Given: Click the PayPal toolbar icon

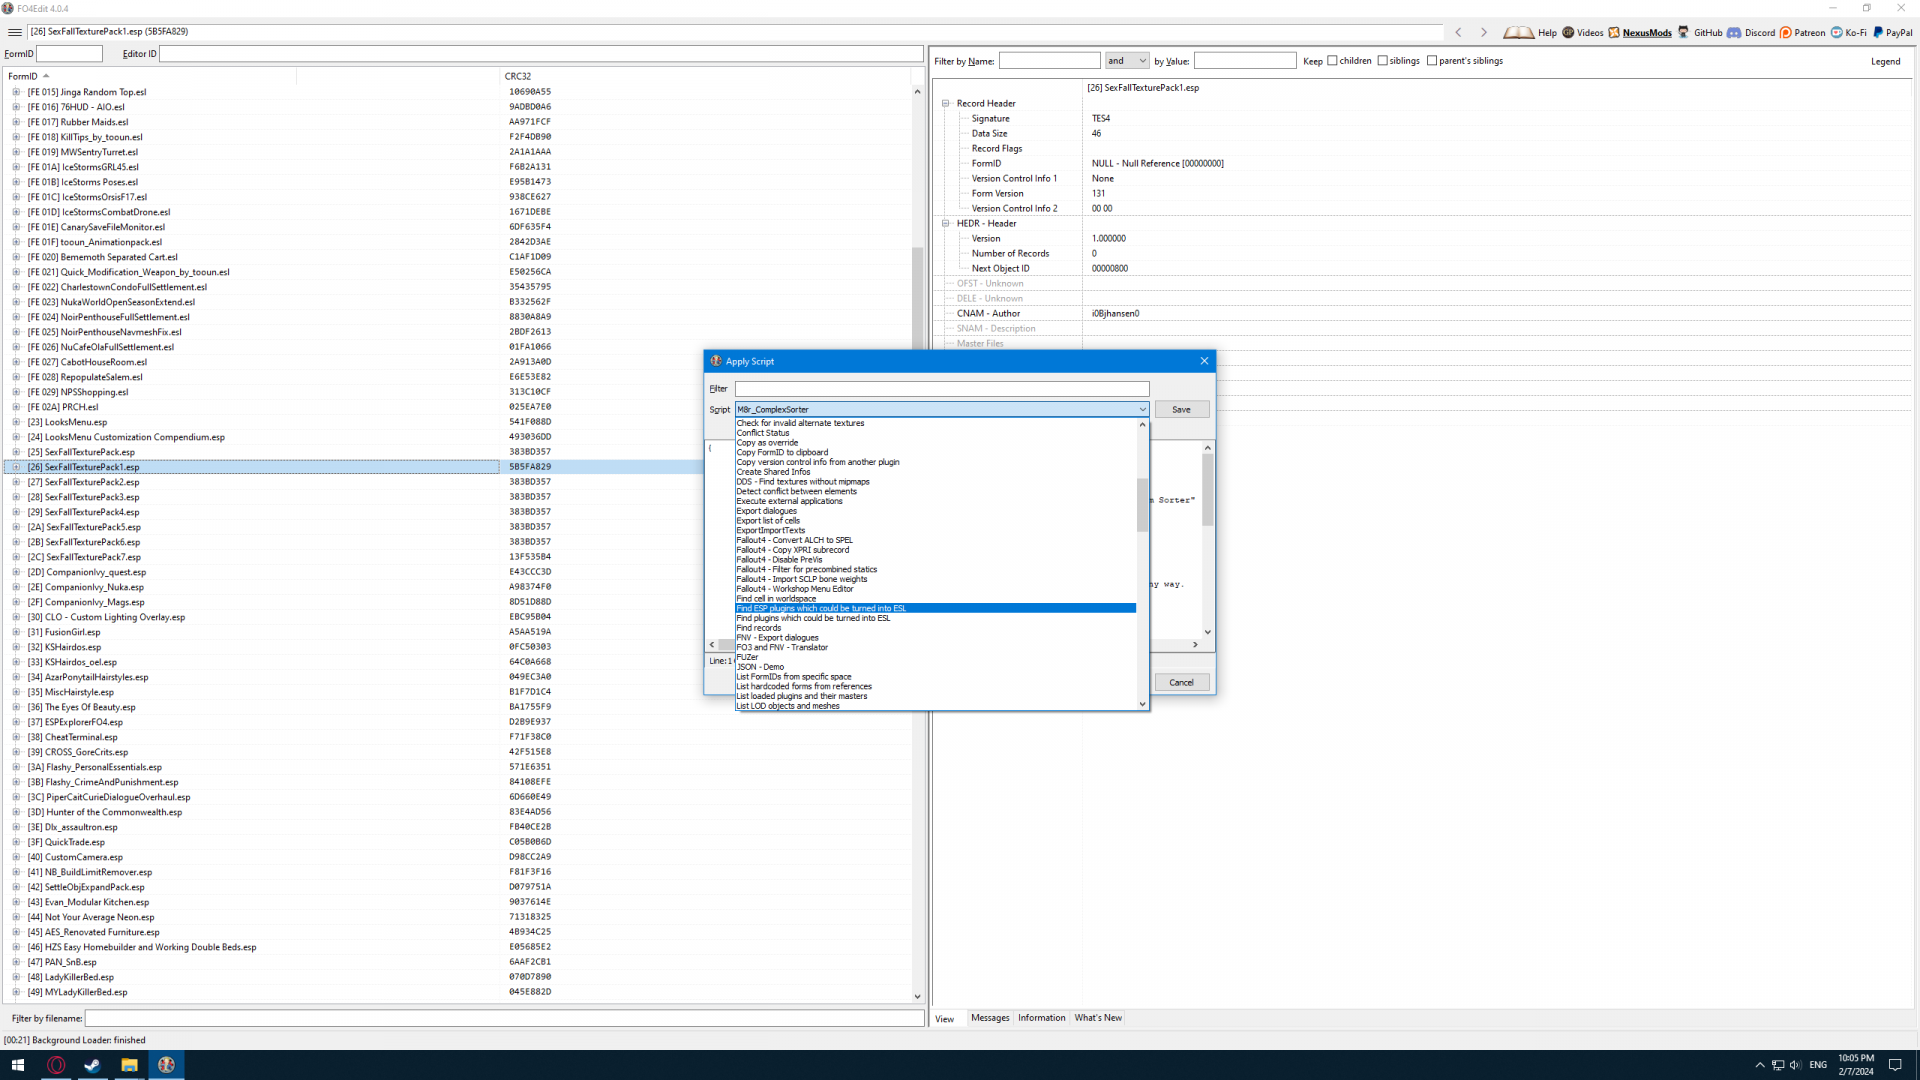Looking at the screenshot, I should tap(1878, 32).
